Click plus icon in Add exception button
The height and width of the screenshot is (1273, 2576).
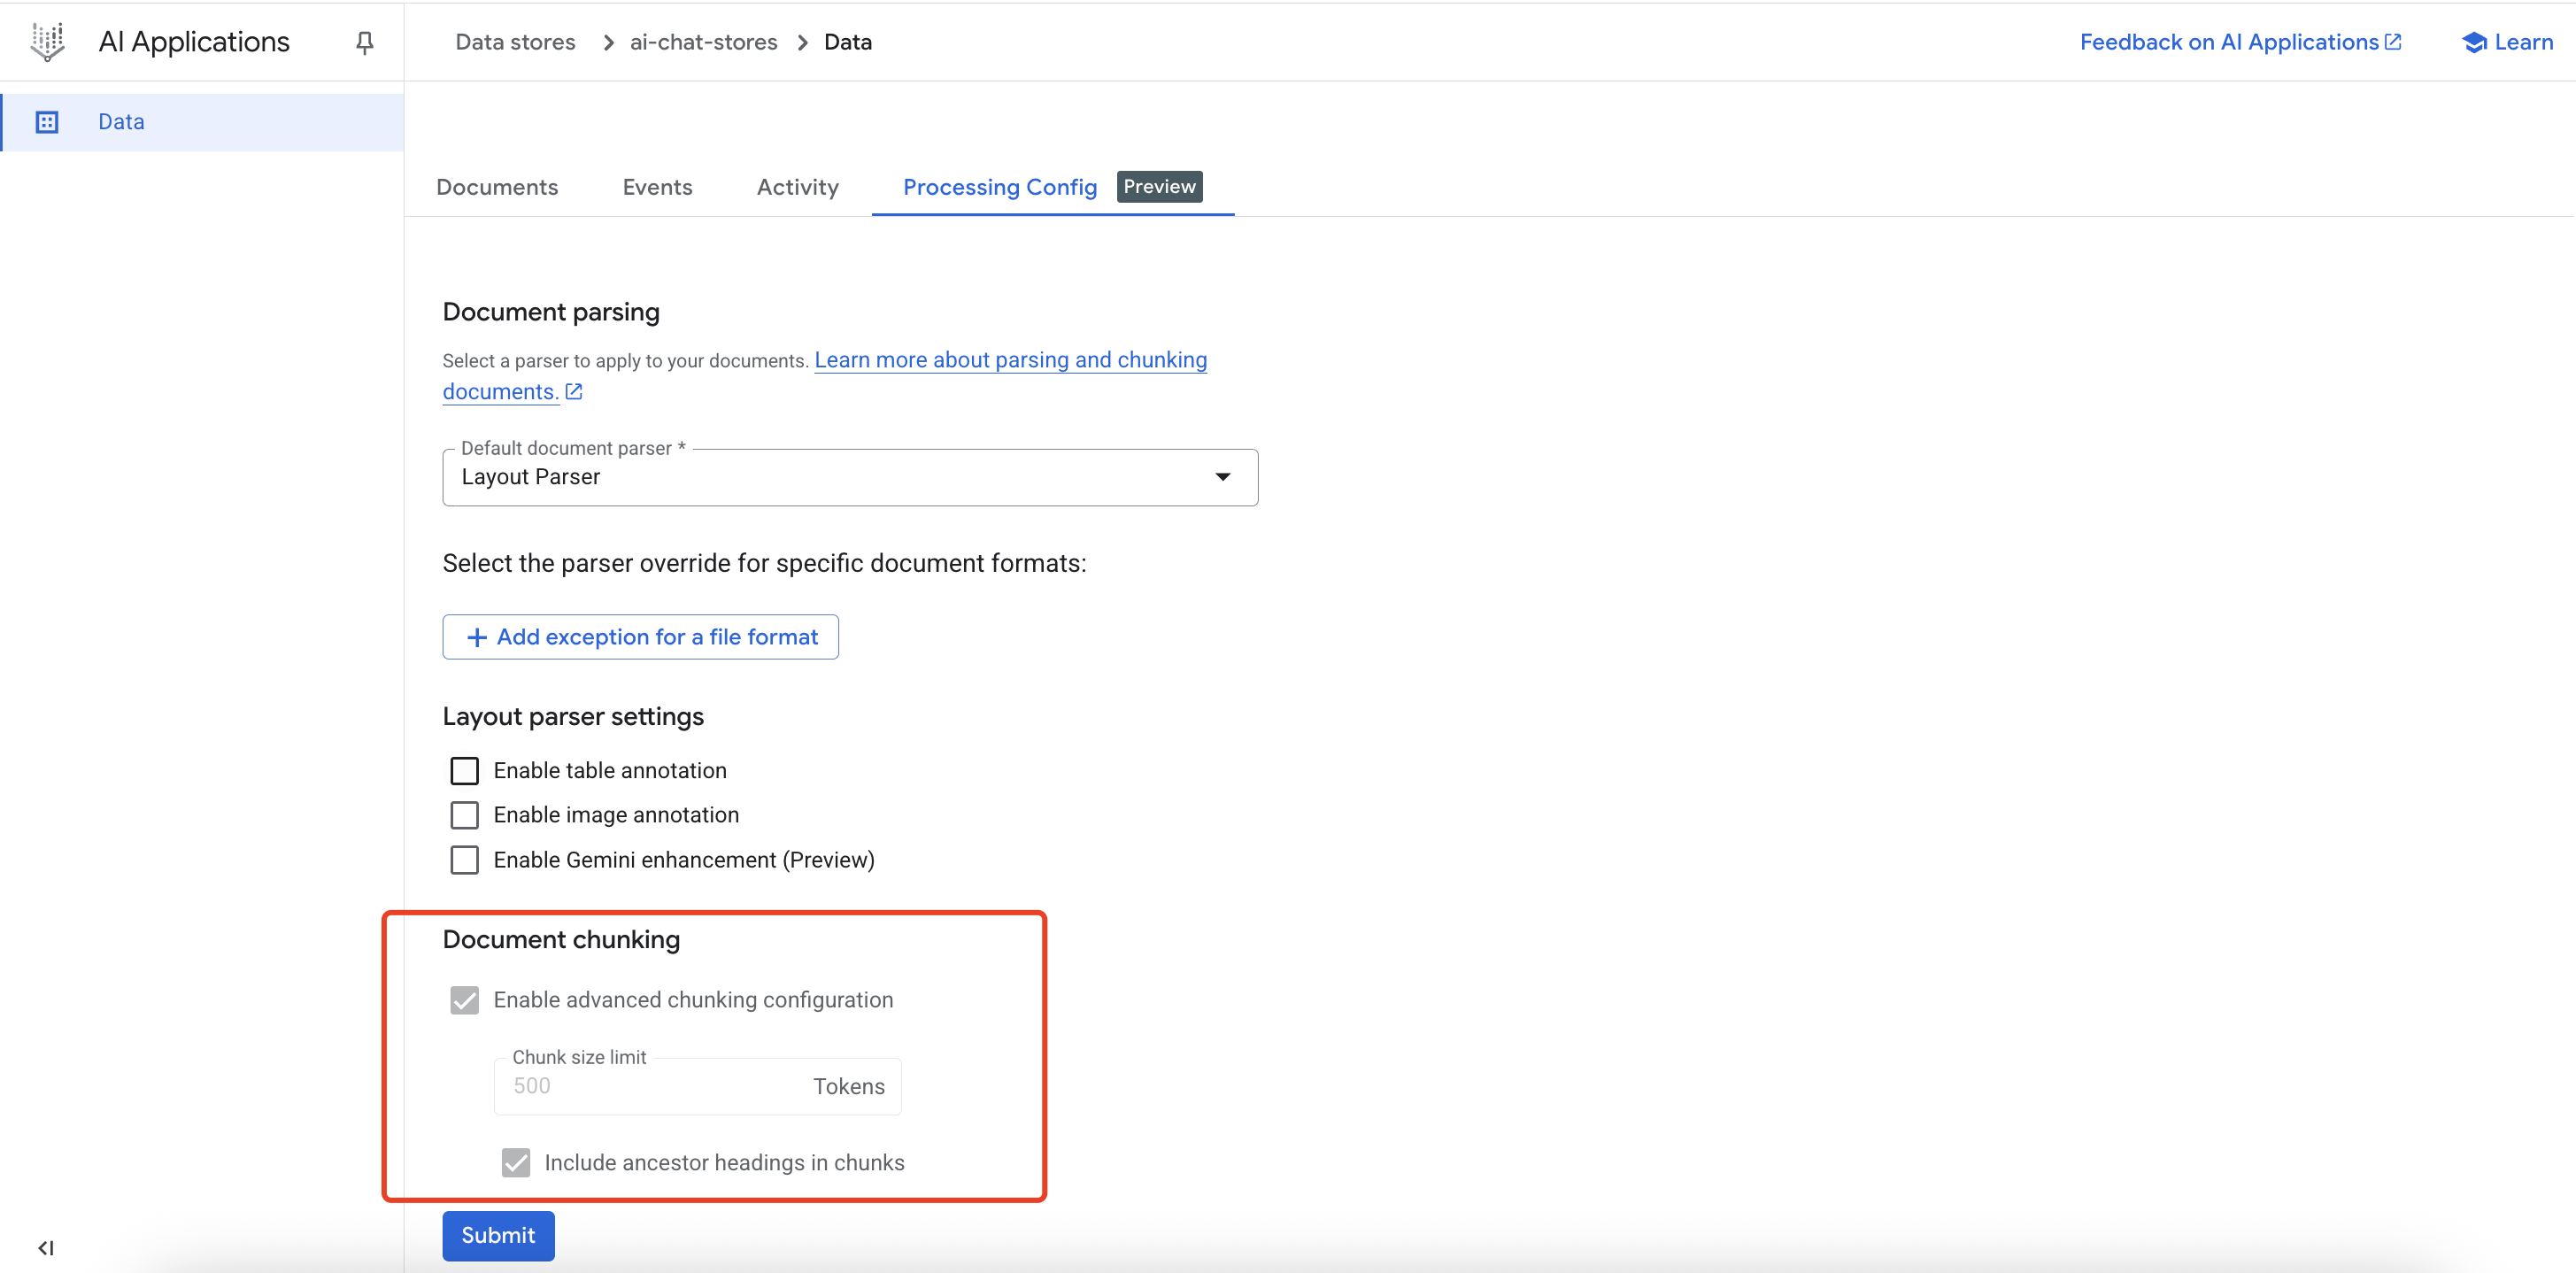(477, 637)
